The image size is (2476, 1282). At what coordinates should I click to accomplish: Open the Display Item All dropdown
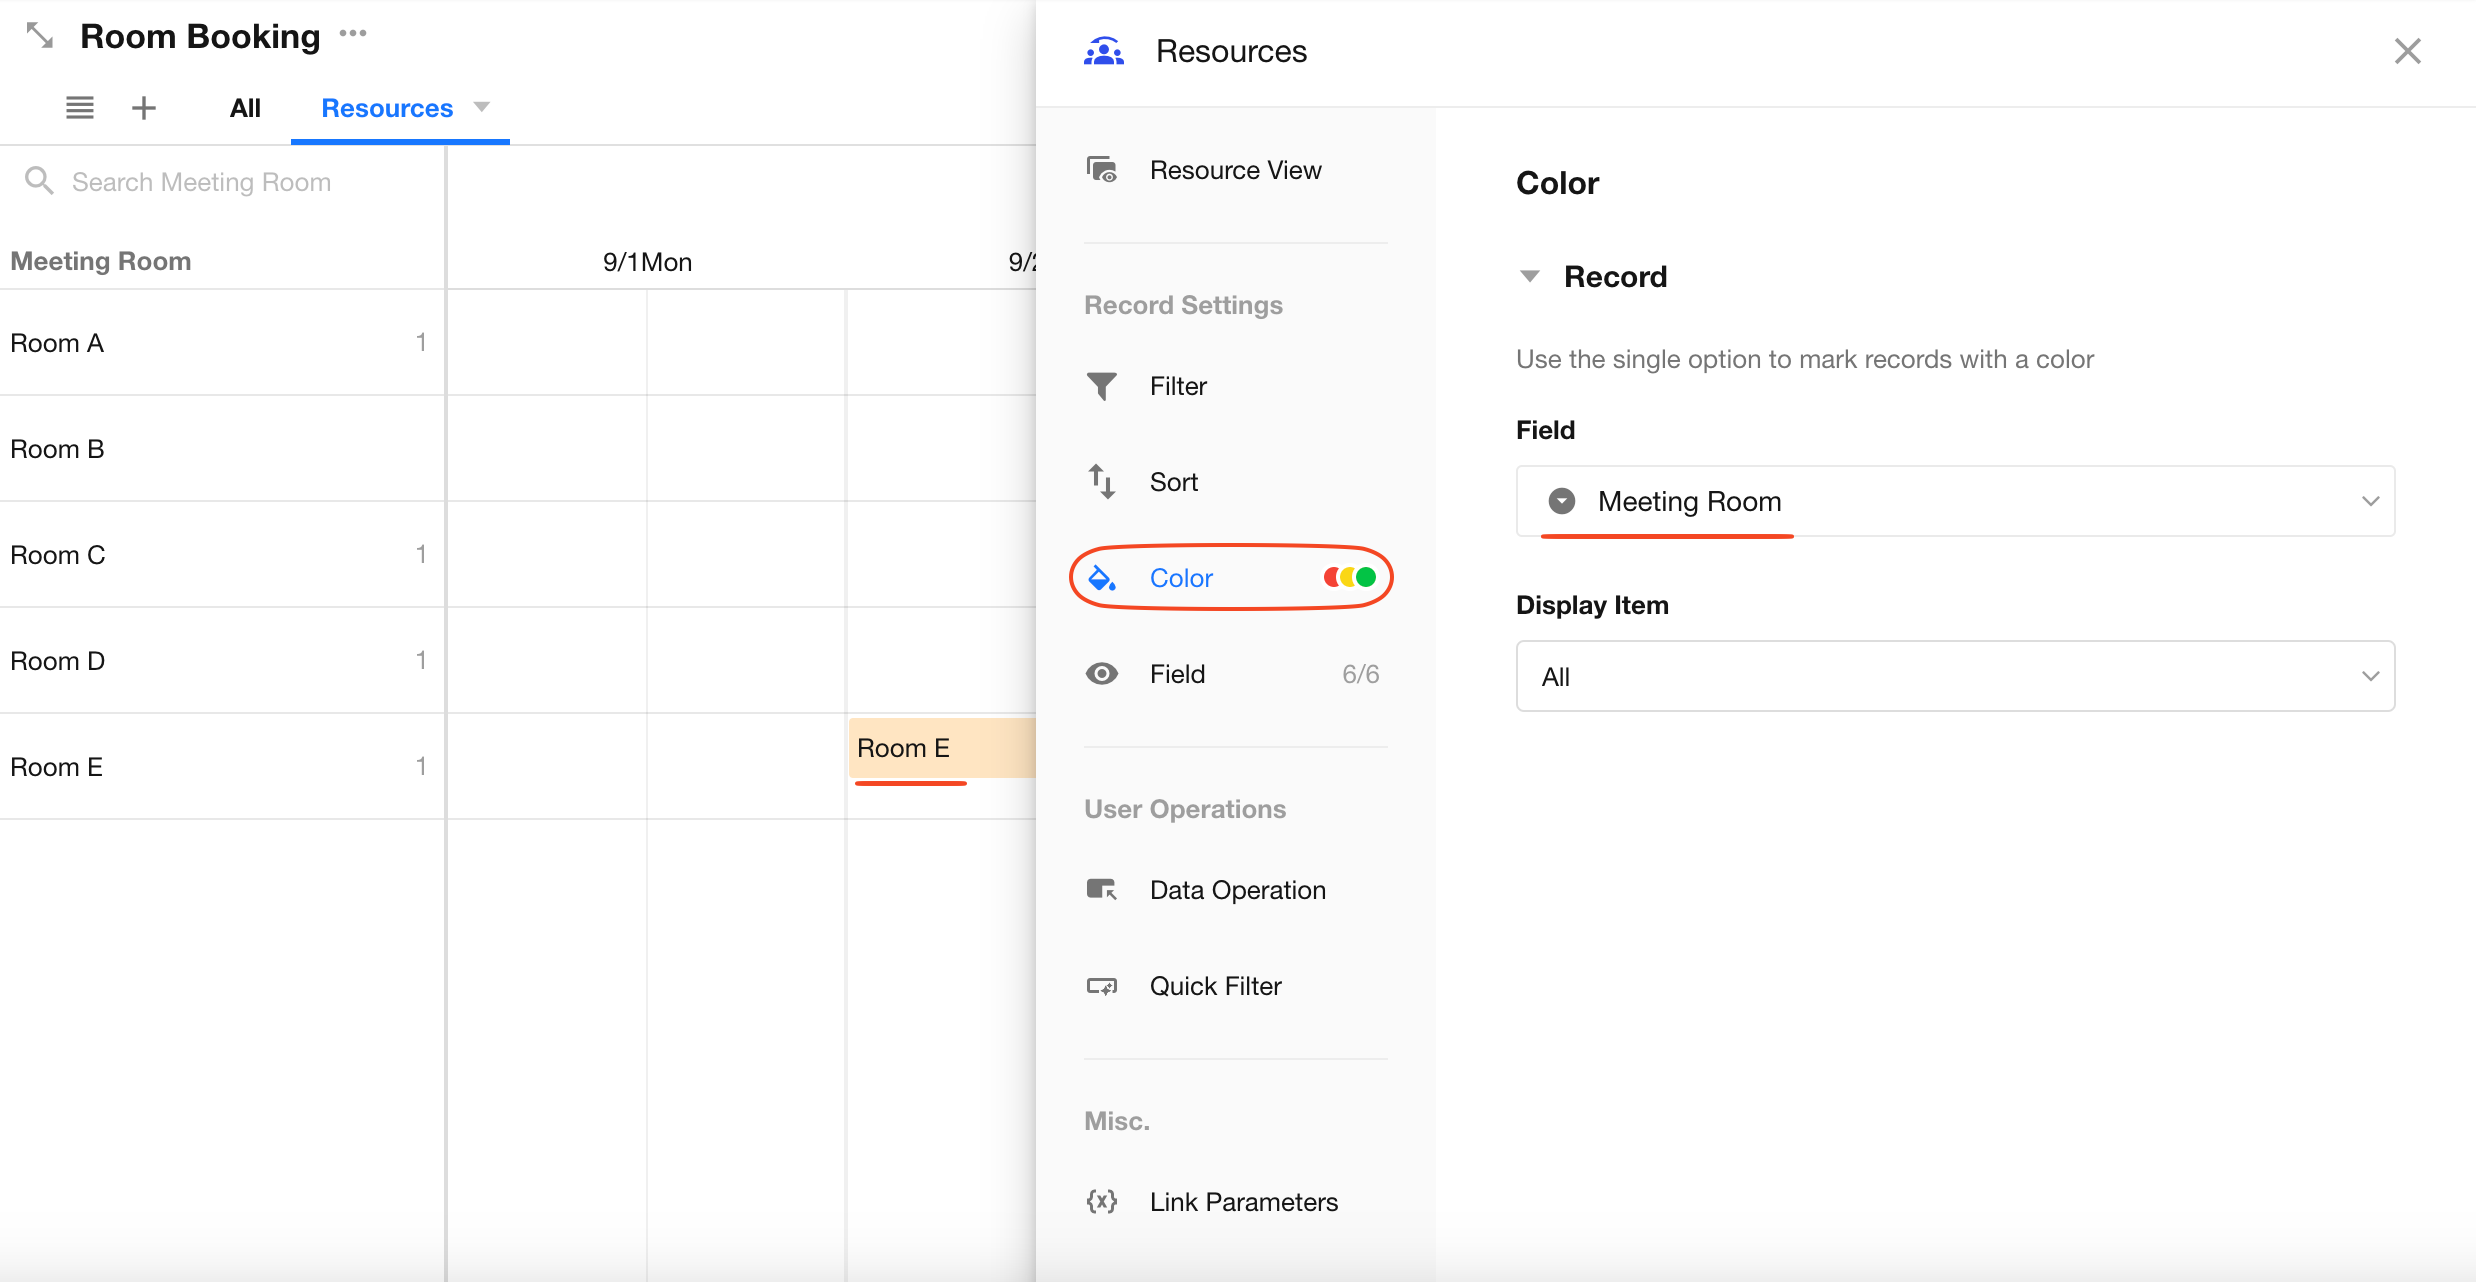pyautogui.click(x=1954, y=676)
